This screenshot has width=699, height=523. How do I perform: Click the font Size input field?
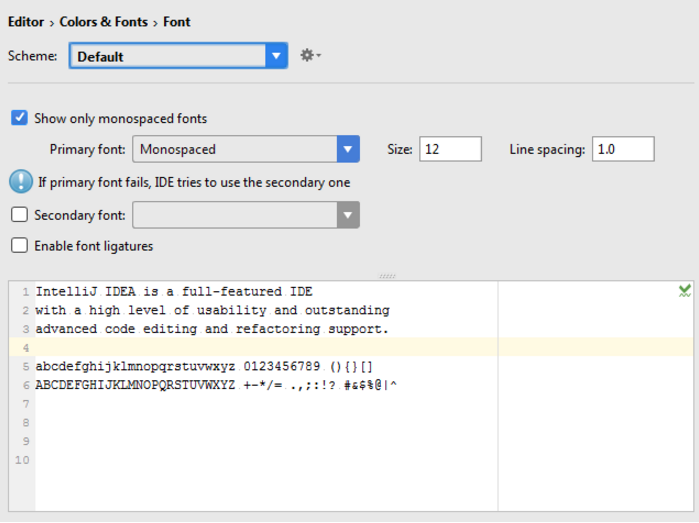pyautogui.click(x=450, y=150)
